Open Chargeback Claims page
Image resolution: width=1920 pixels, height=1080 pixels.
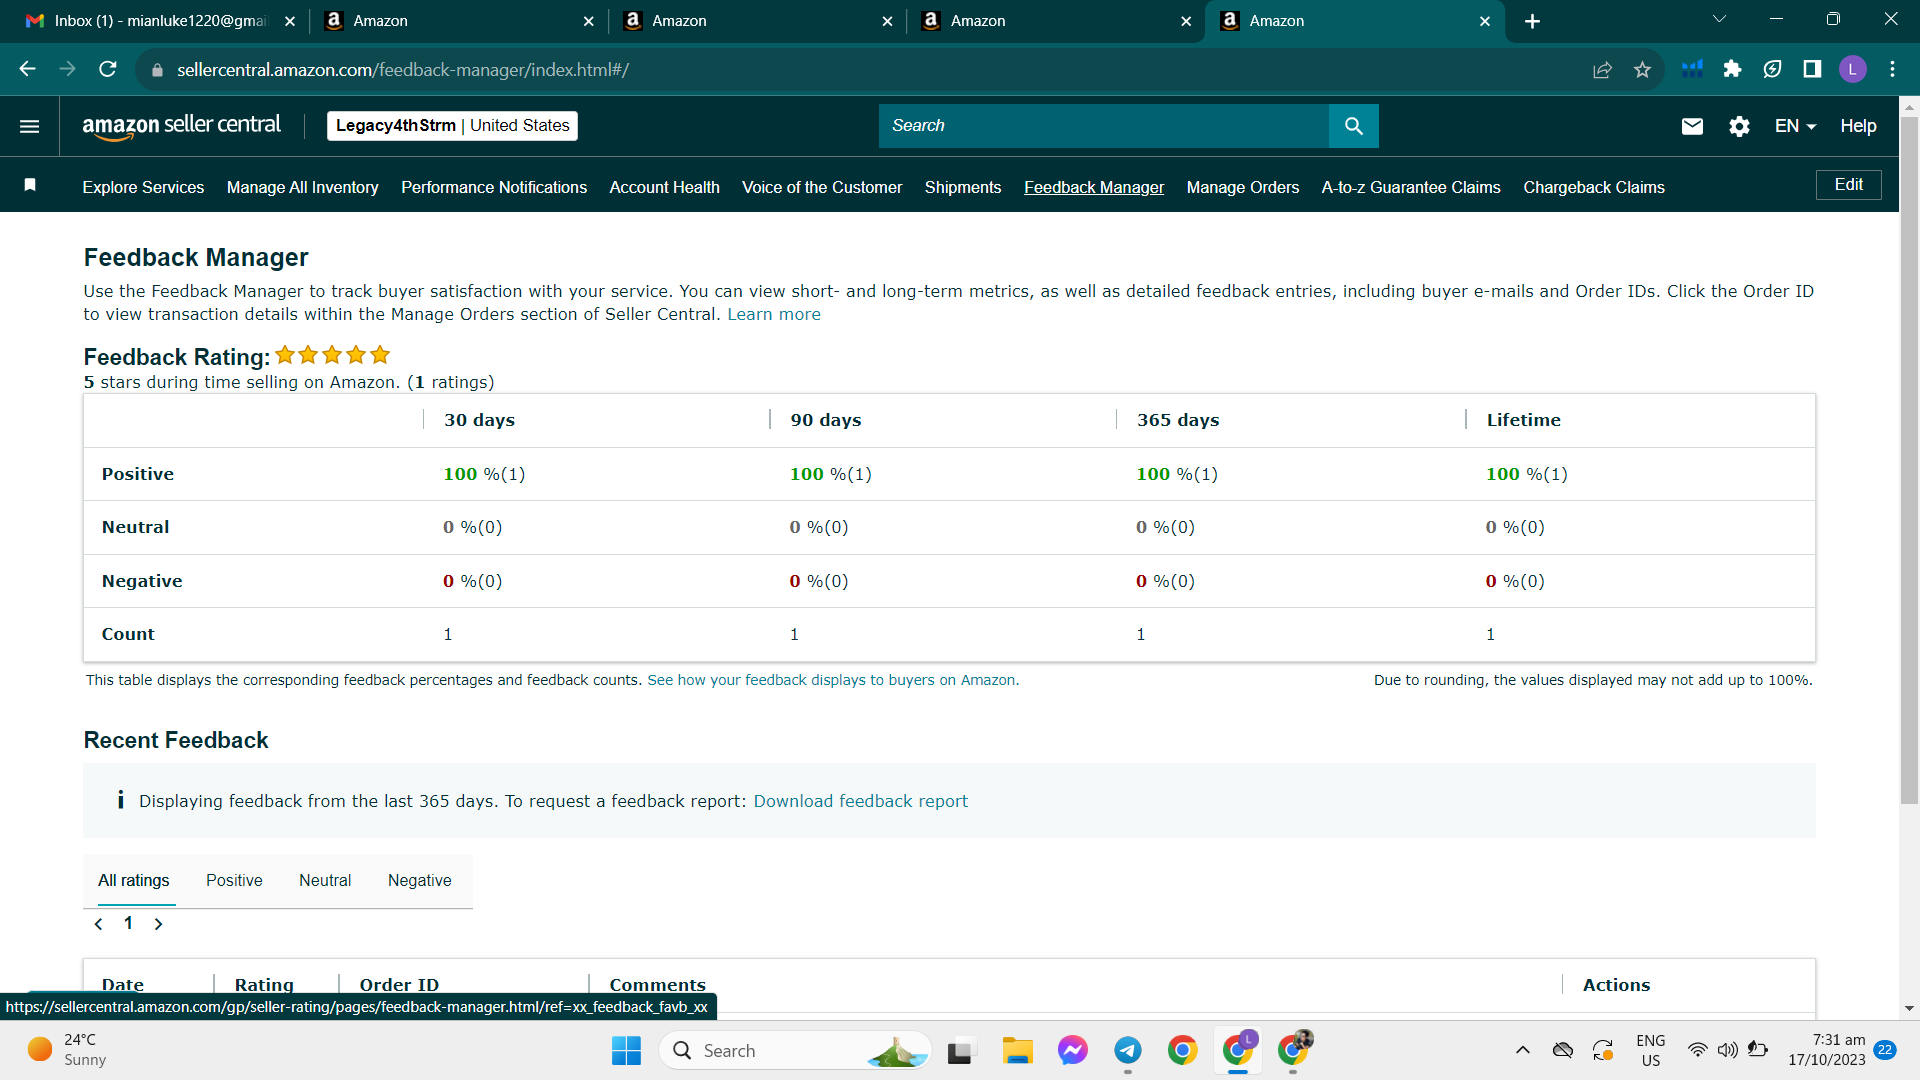1594,188
